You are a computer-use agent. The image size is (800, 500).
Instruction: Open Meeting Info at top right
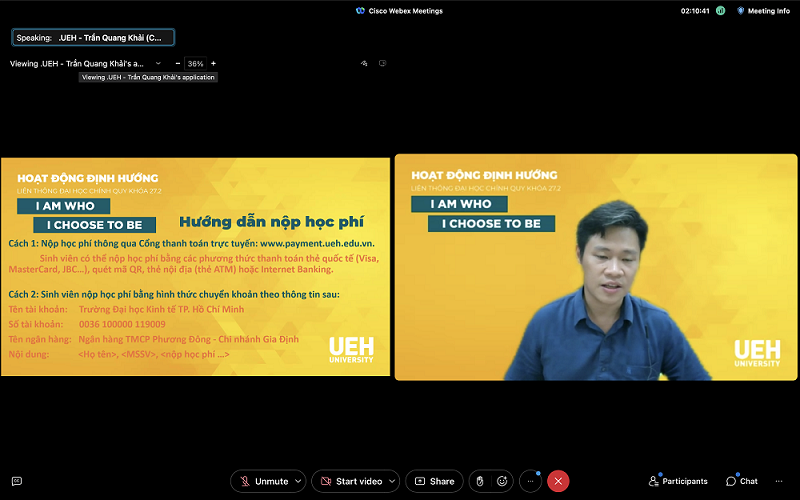pos(763,11)
